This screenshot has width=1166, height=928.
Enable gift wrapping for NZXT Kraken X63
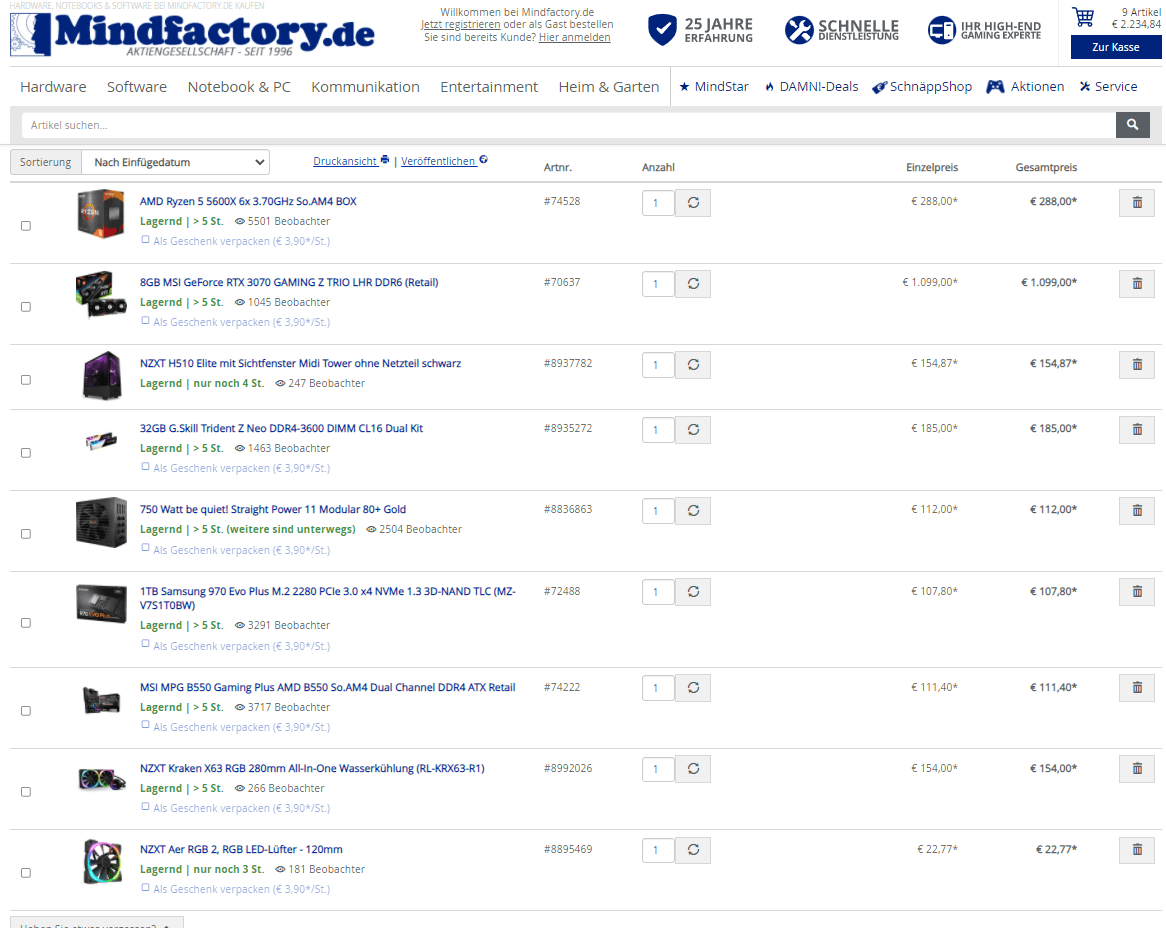146,807
